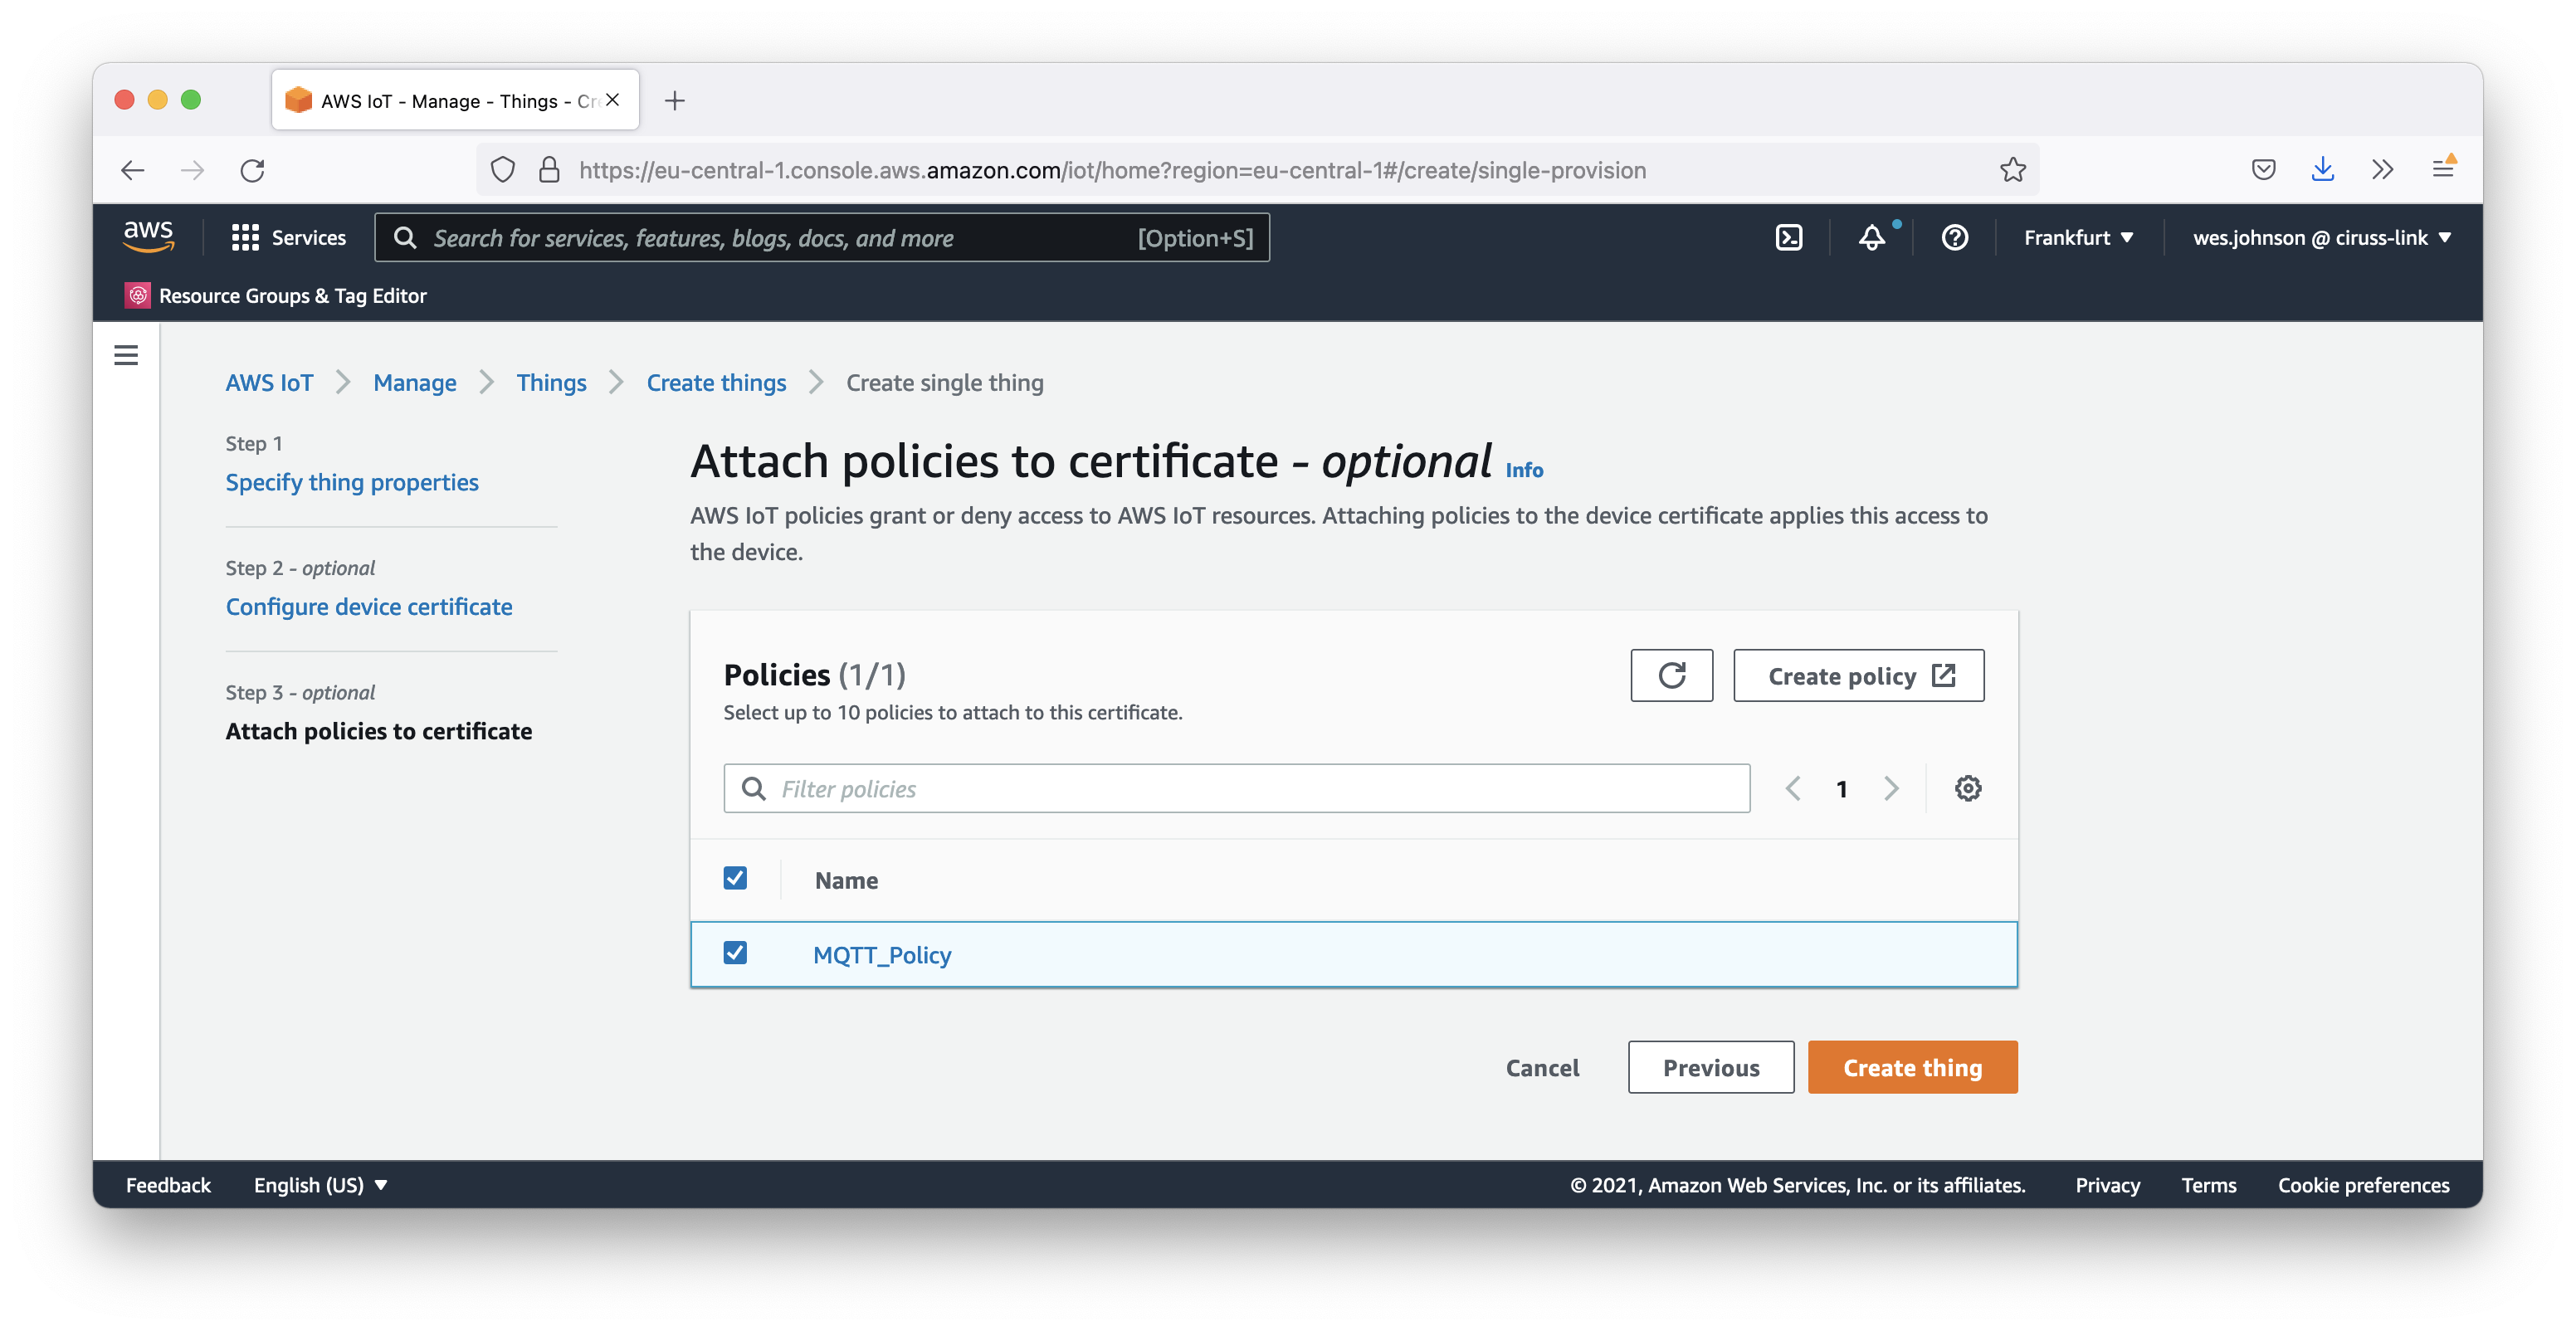Bookmark this page with star icon
This screenshot has width=2576, height=1331.
point(2012,170)
